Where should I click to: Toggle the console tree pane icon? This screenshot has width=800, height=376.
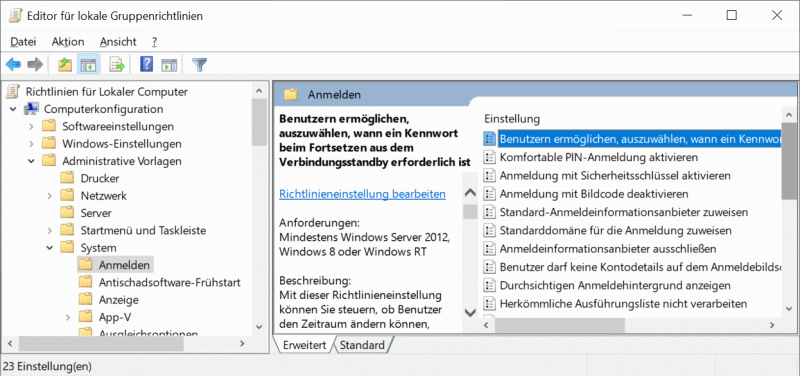coord(88,65)
